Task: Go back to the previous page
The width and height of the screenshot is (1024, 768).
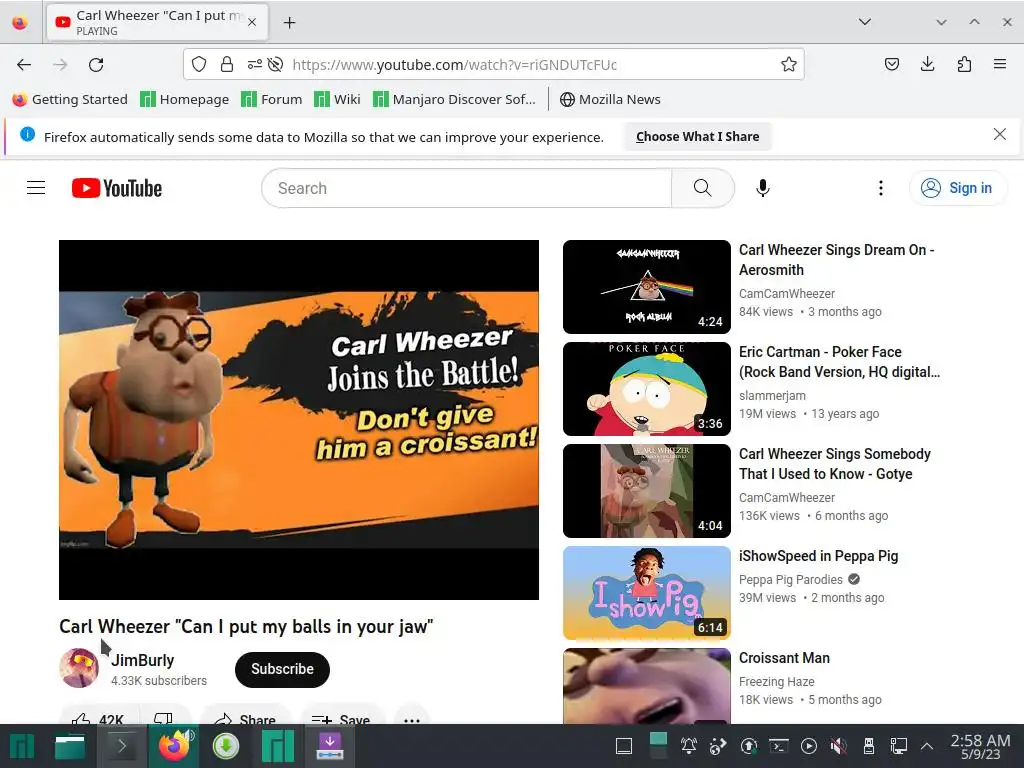Action: pyautogui.click(x=24, y=64)
